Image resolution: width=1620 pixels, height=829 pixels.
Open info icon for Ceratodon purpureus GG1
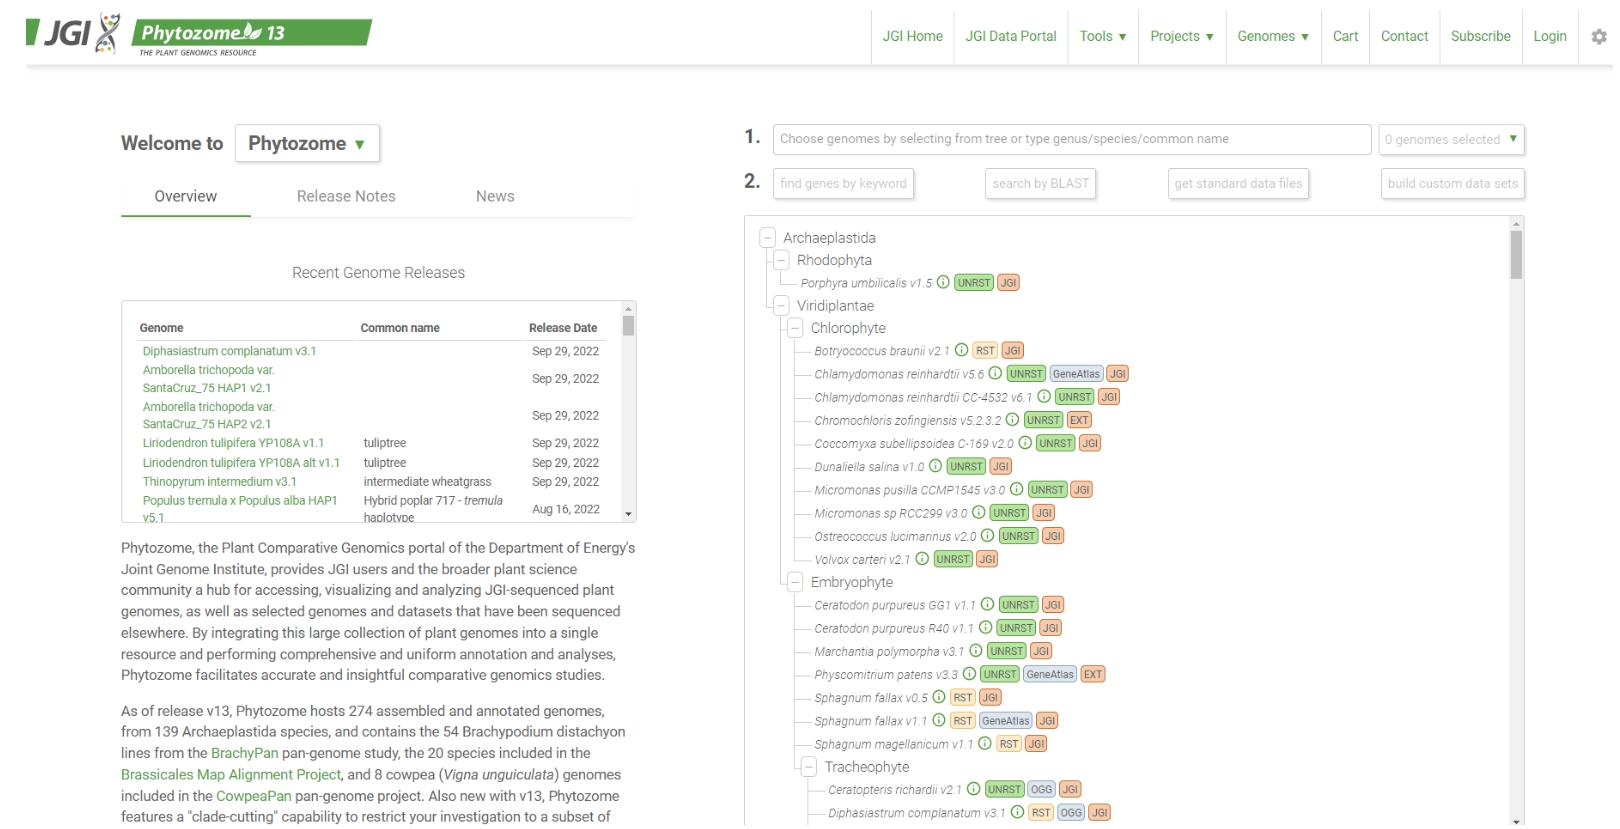click(x=987, y=604)
